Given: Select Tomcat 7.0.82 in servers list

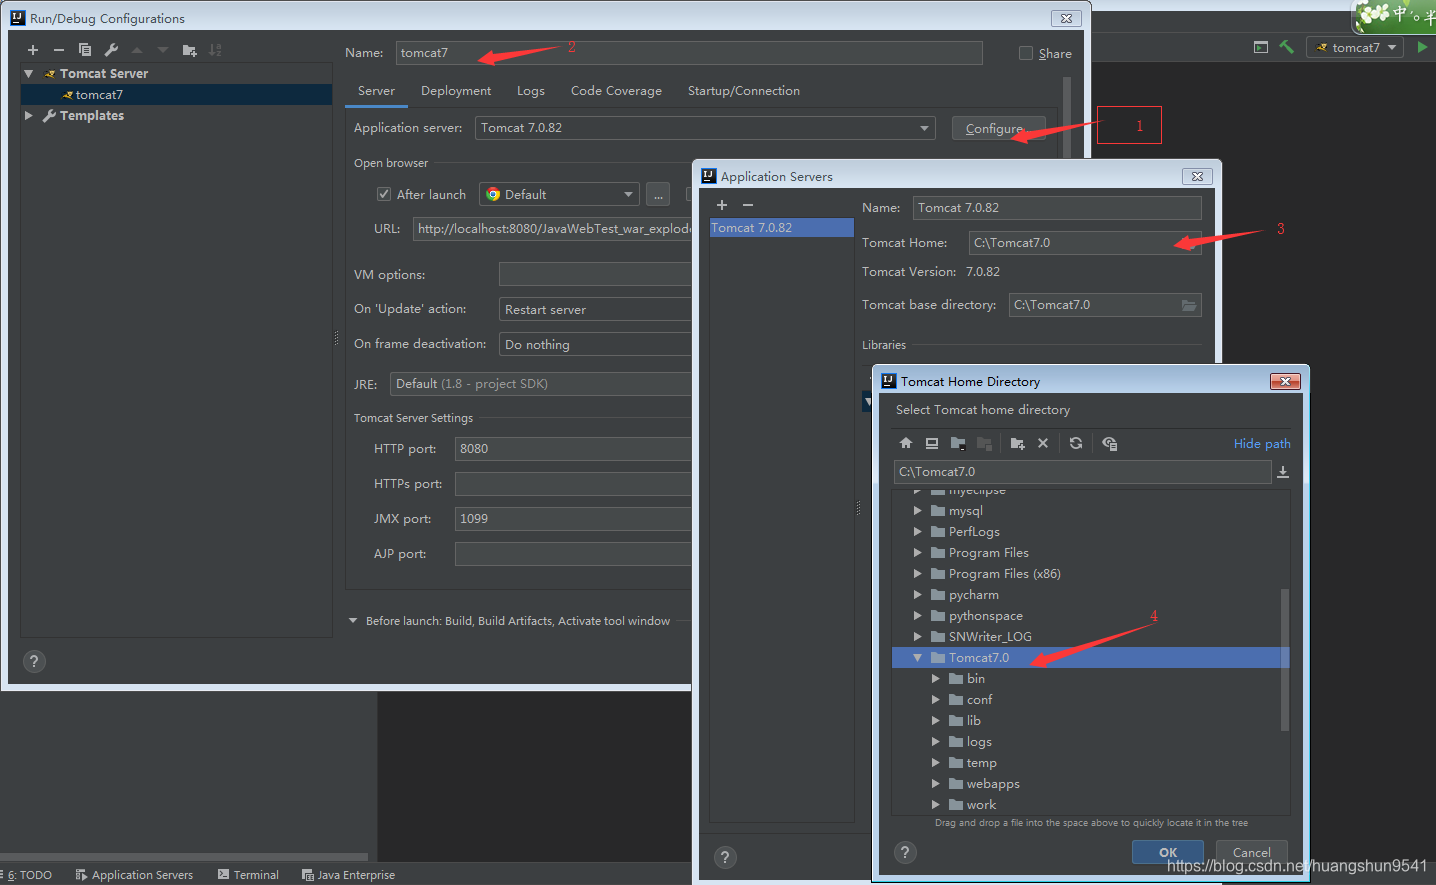Looking at the screenshot, I should tap(781, 228).
